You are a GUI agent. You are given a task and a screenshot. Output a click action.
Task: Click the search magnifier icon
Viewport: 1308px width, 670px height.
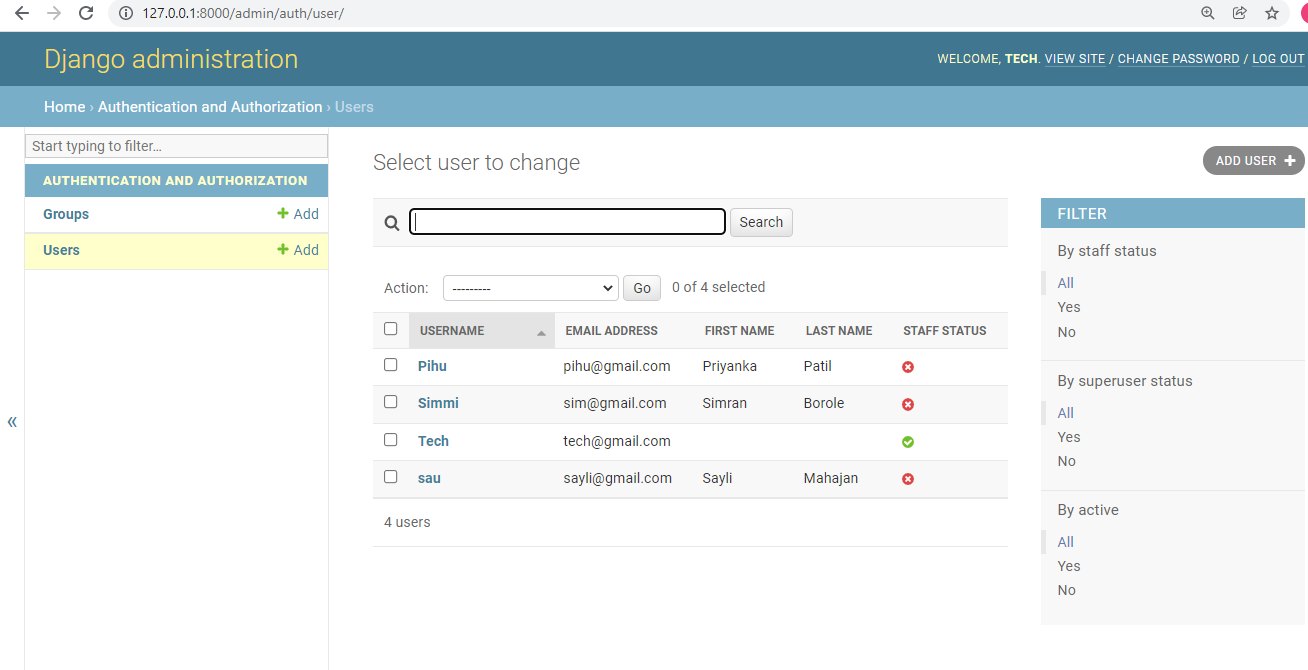(x=391, y=222)
